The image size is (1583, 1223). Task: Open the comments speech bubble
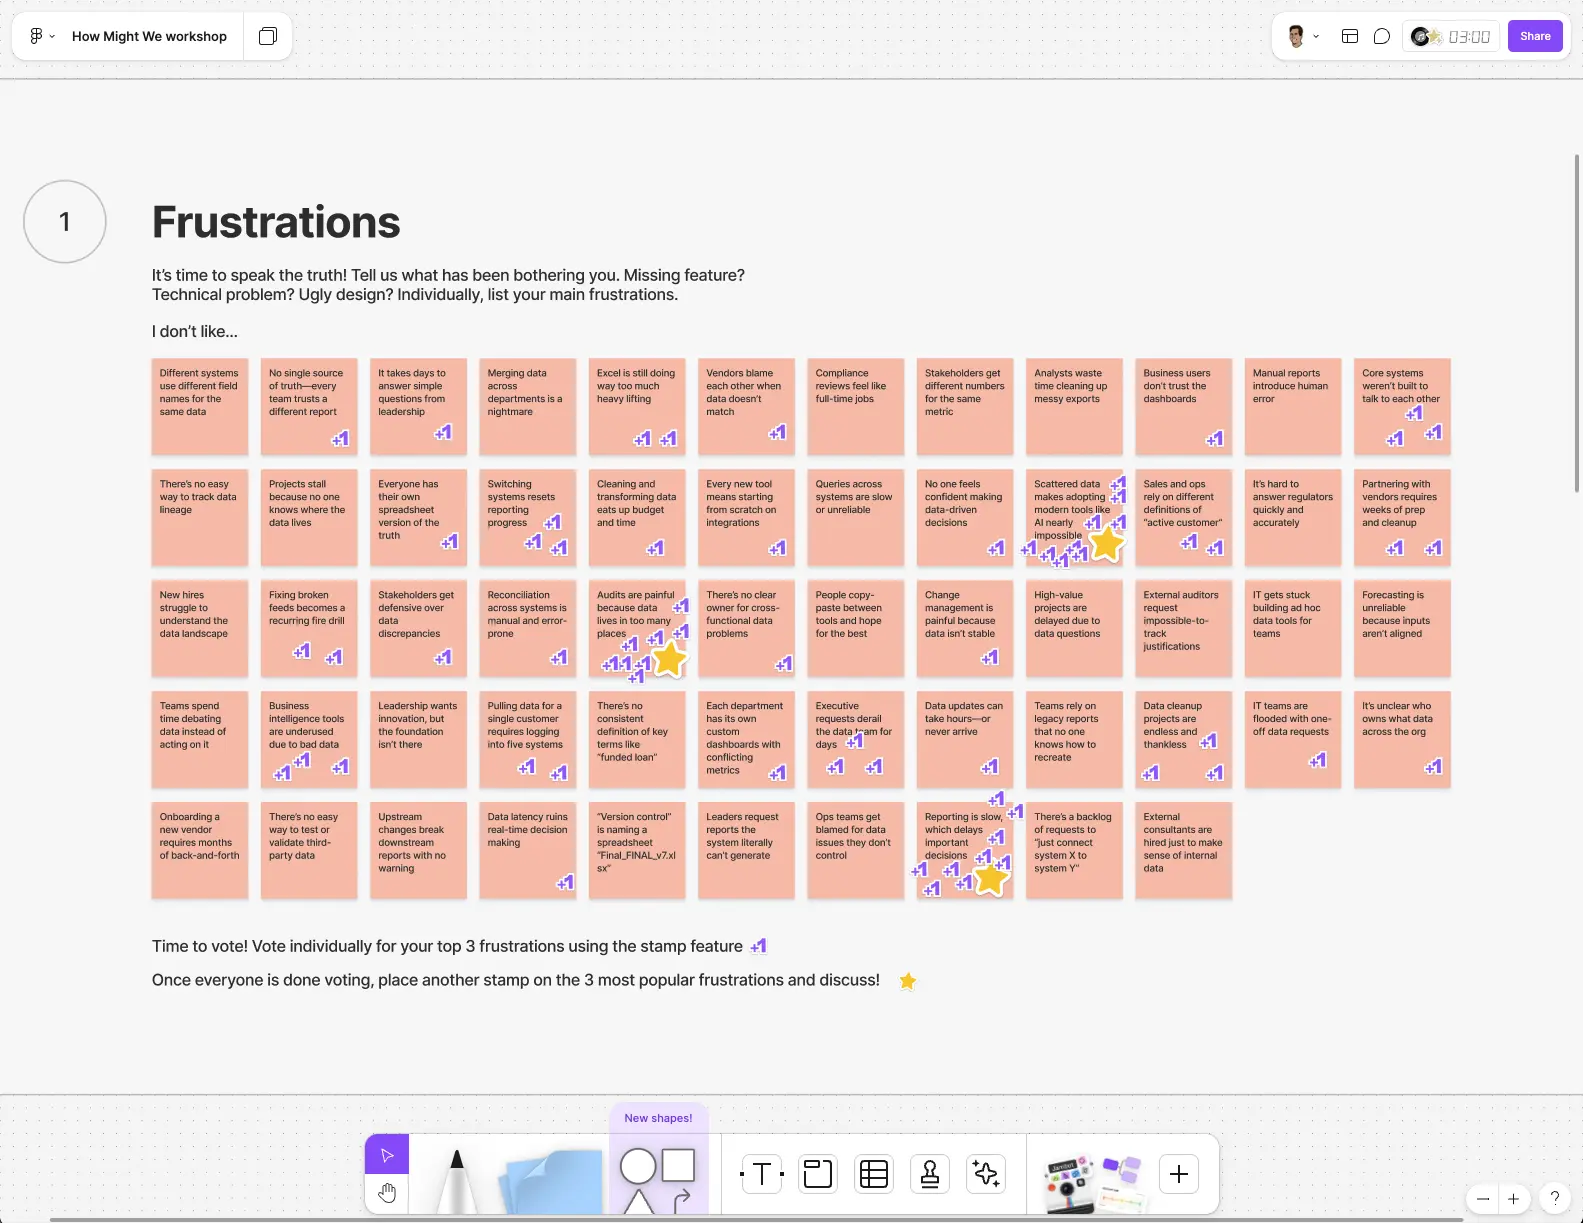click(1381, 37)
